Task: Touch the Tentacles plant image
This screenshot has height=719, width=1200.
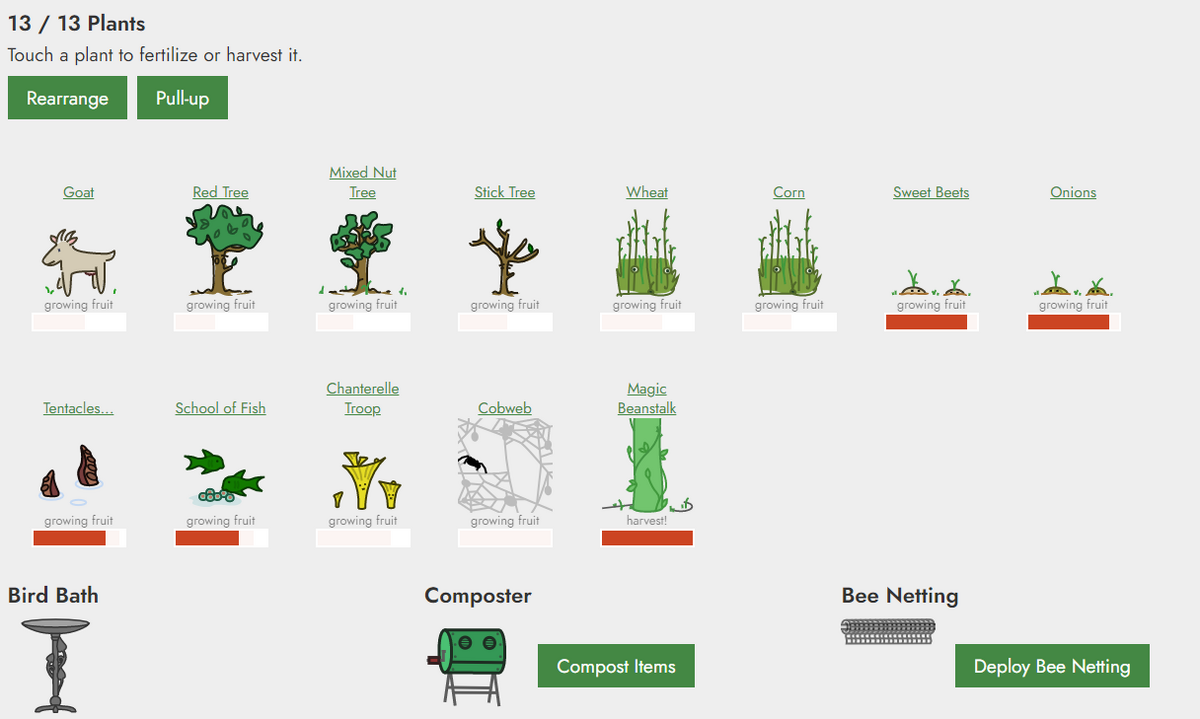Action: tap(68, 474)
